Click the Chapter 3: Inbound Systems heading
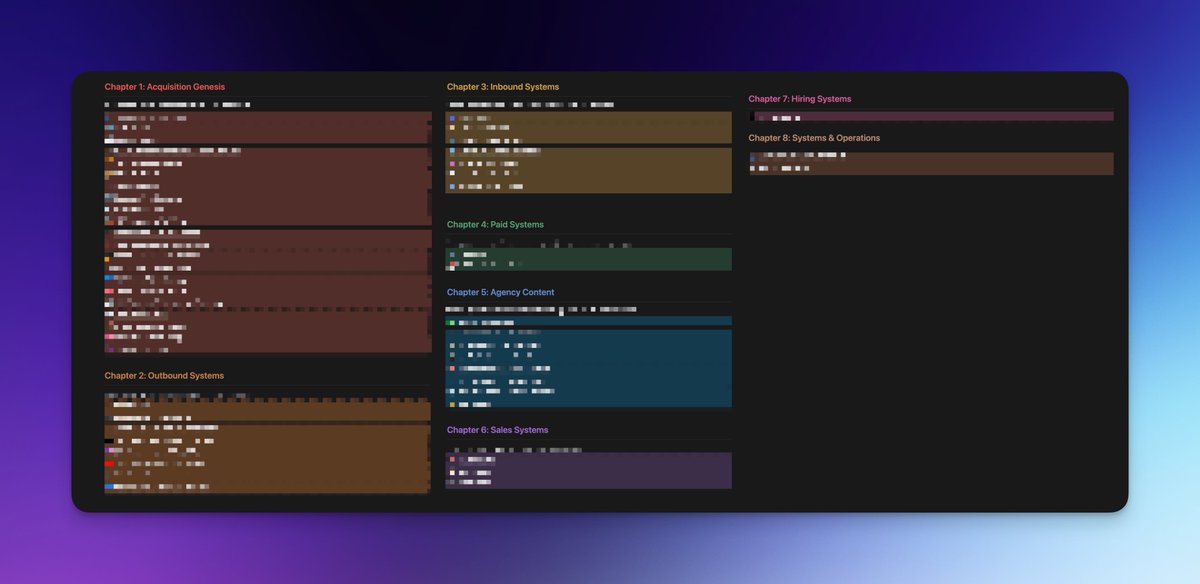The height and width of the screenshot is (584, 1200). [x=503, y=87]
